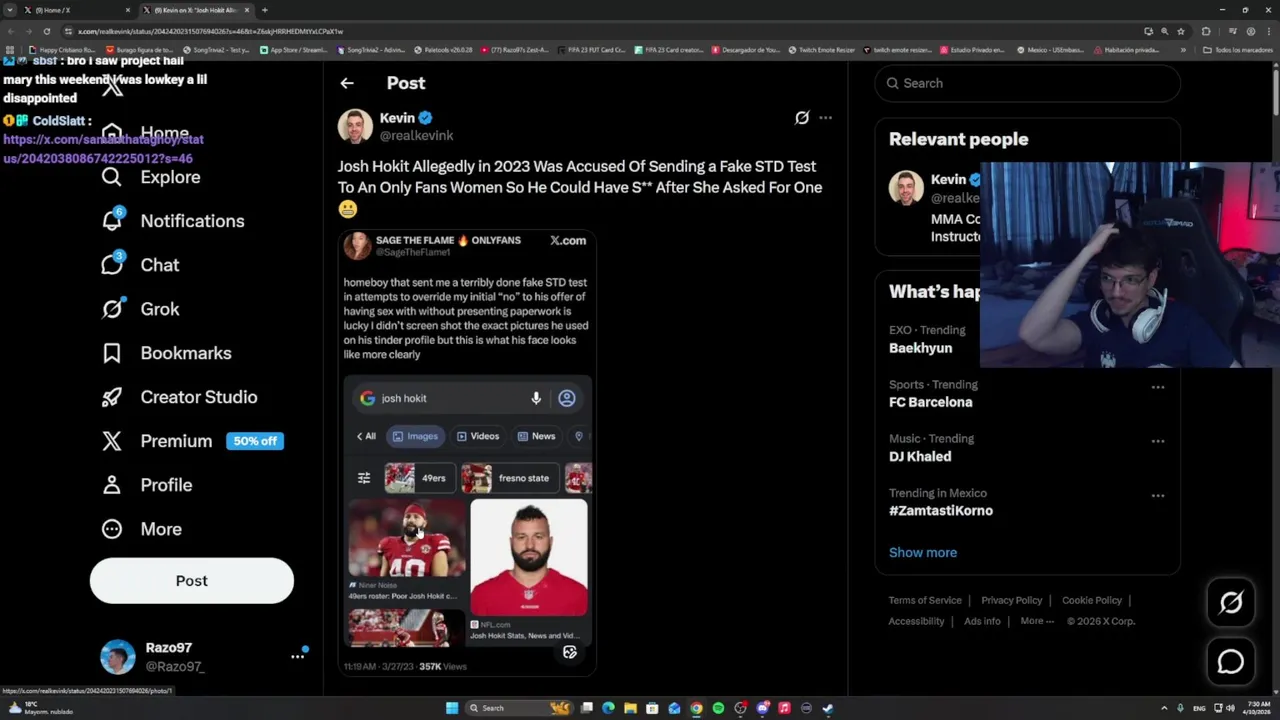
Task: Click the taskbar volume icon
Action: click(1230, 708)
